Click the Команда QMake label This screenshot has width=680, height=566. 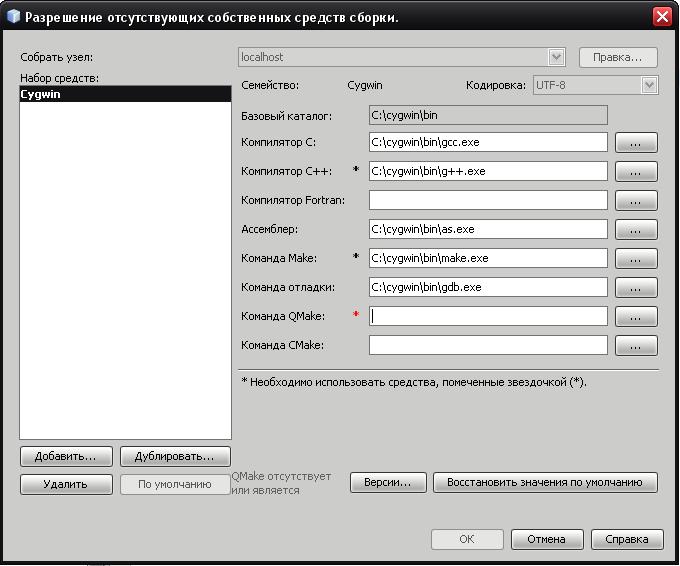283,316
